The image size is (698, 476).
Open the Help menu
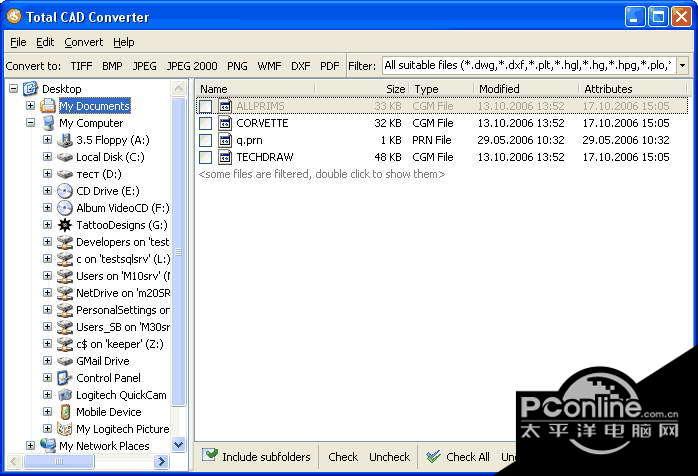tap(123, 42)
